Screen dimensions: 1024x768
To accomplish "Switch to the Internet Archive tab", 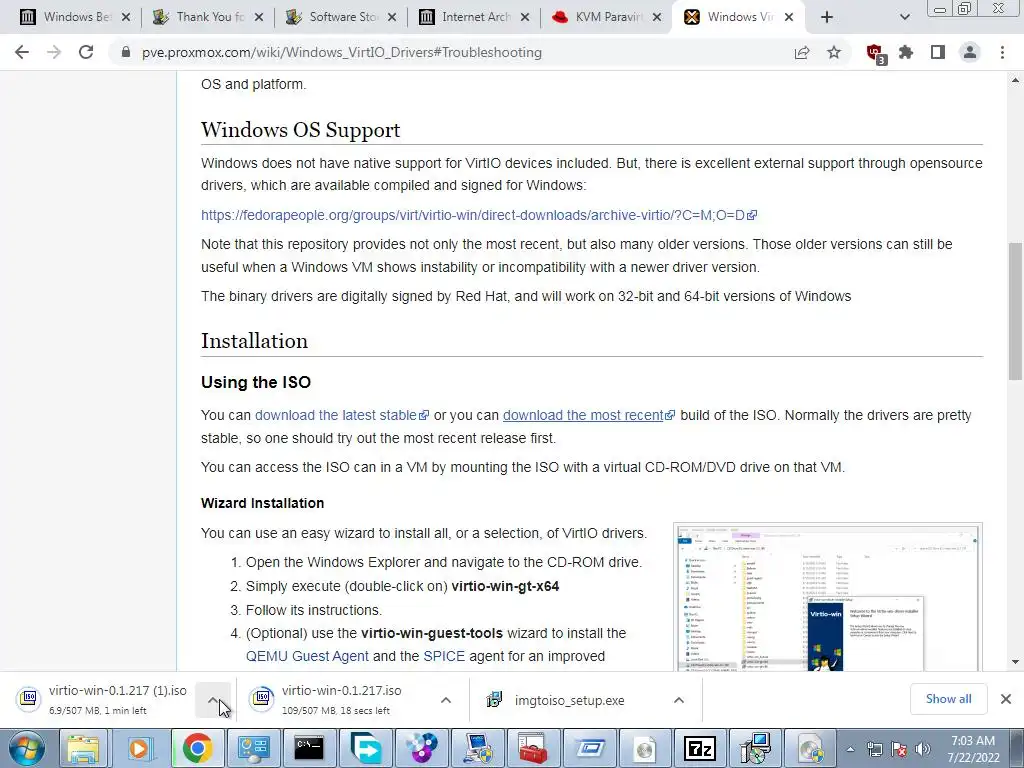I will 472,17.
